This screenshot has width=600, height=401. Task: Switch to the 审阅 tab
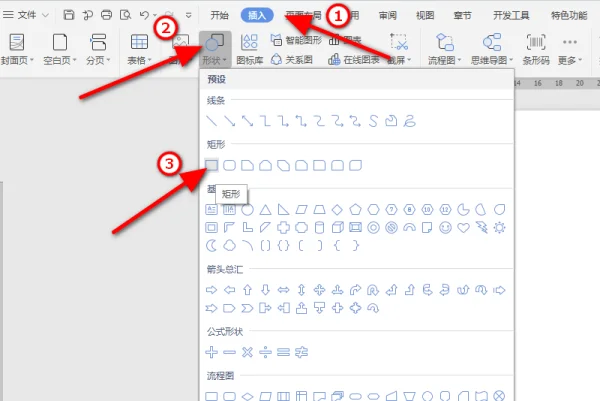pos(388,15)
